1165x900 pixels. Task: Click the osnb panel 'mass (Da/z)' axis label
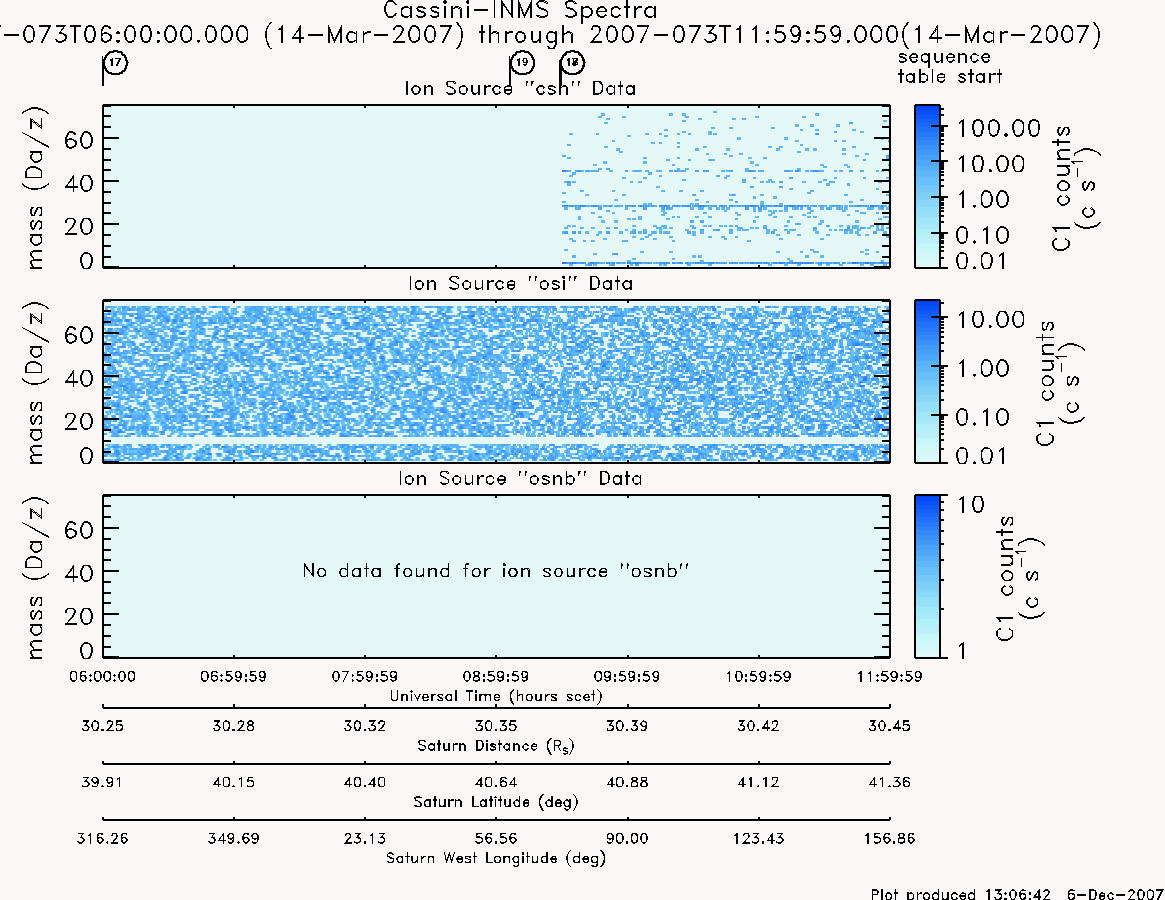(x=34, y=577)
